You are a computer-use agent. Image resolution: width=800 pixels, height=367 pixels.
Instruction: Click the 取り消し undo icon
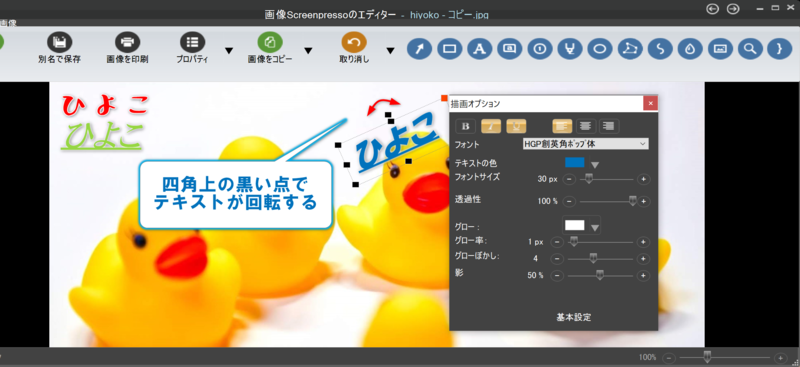(354, 42)
